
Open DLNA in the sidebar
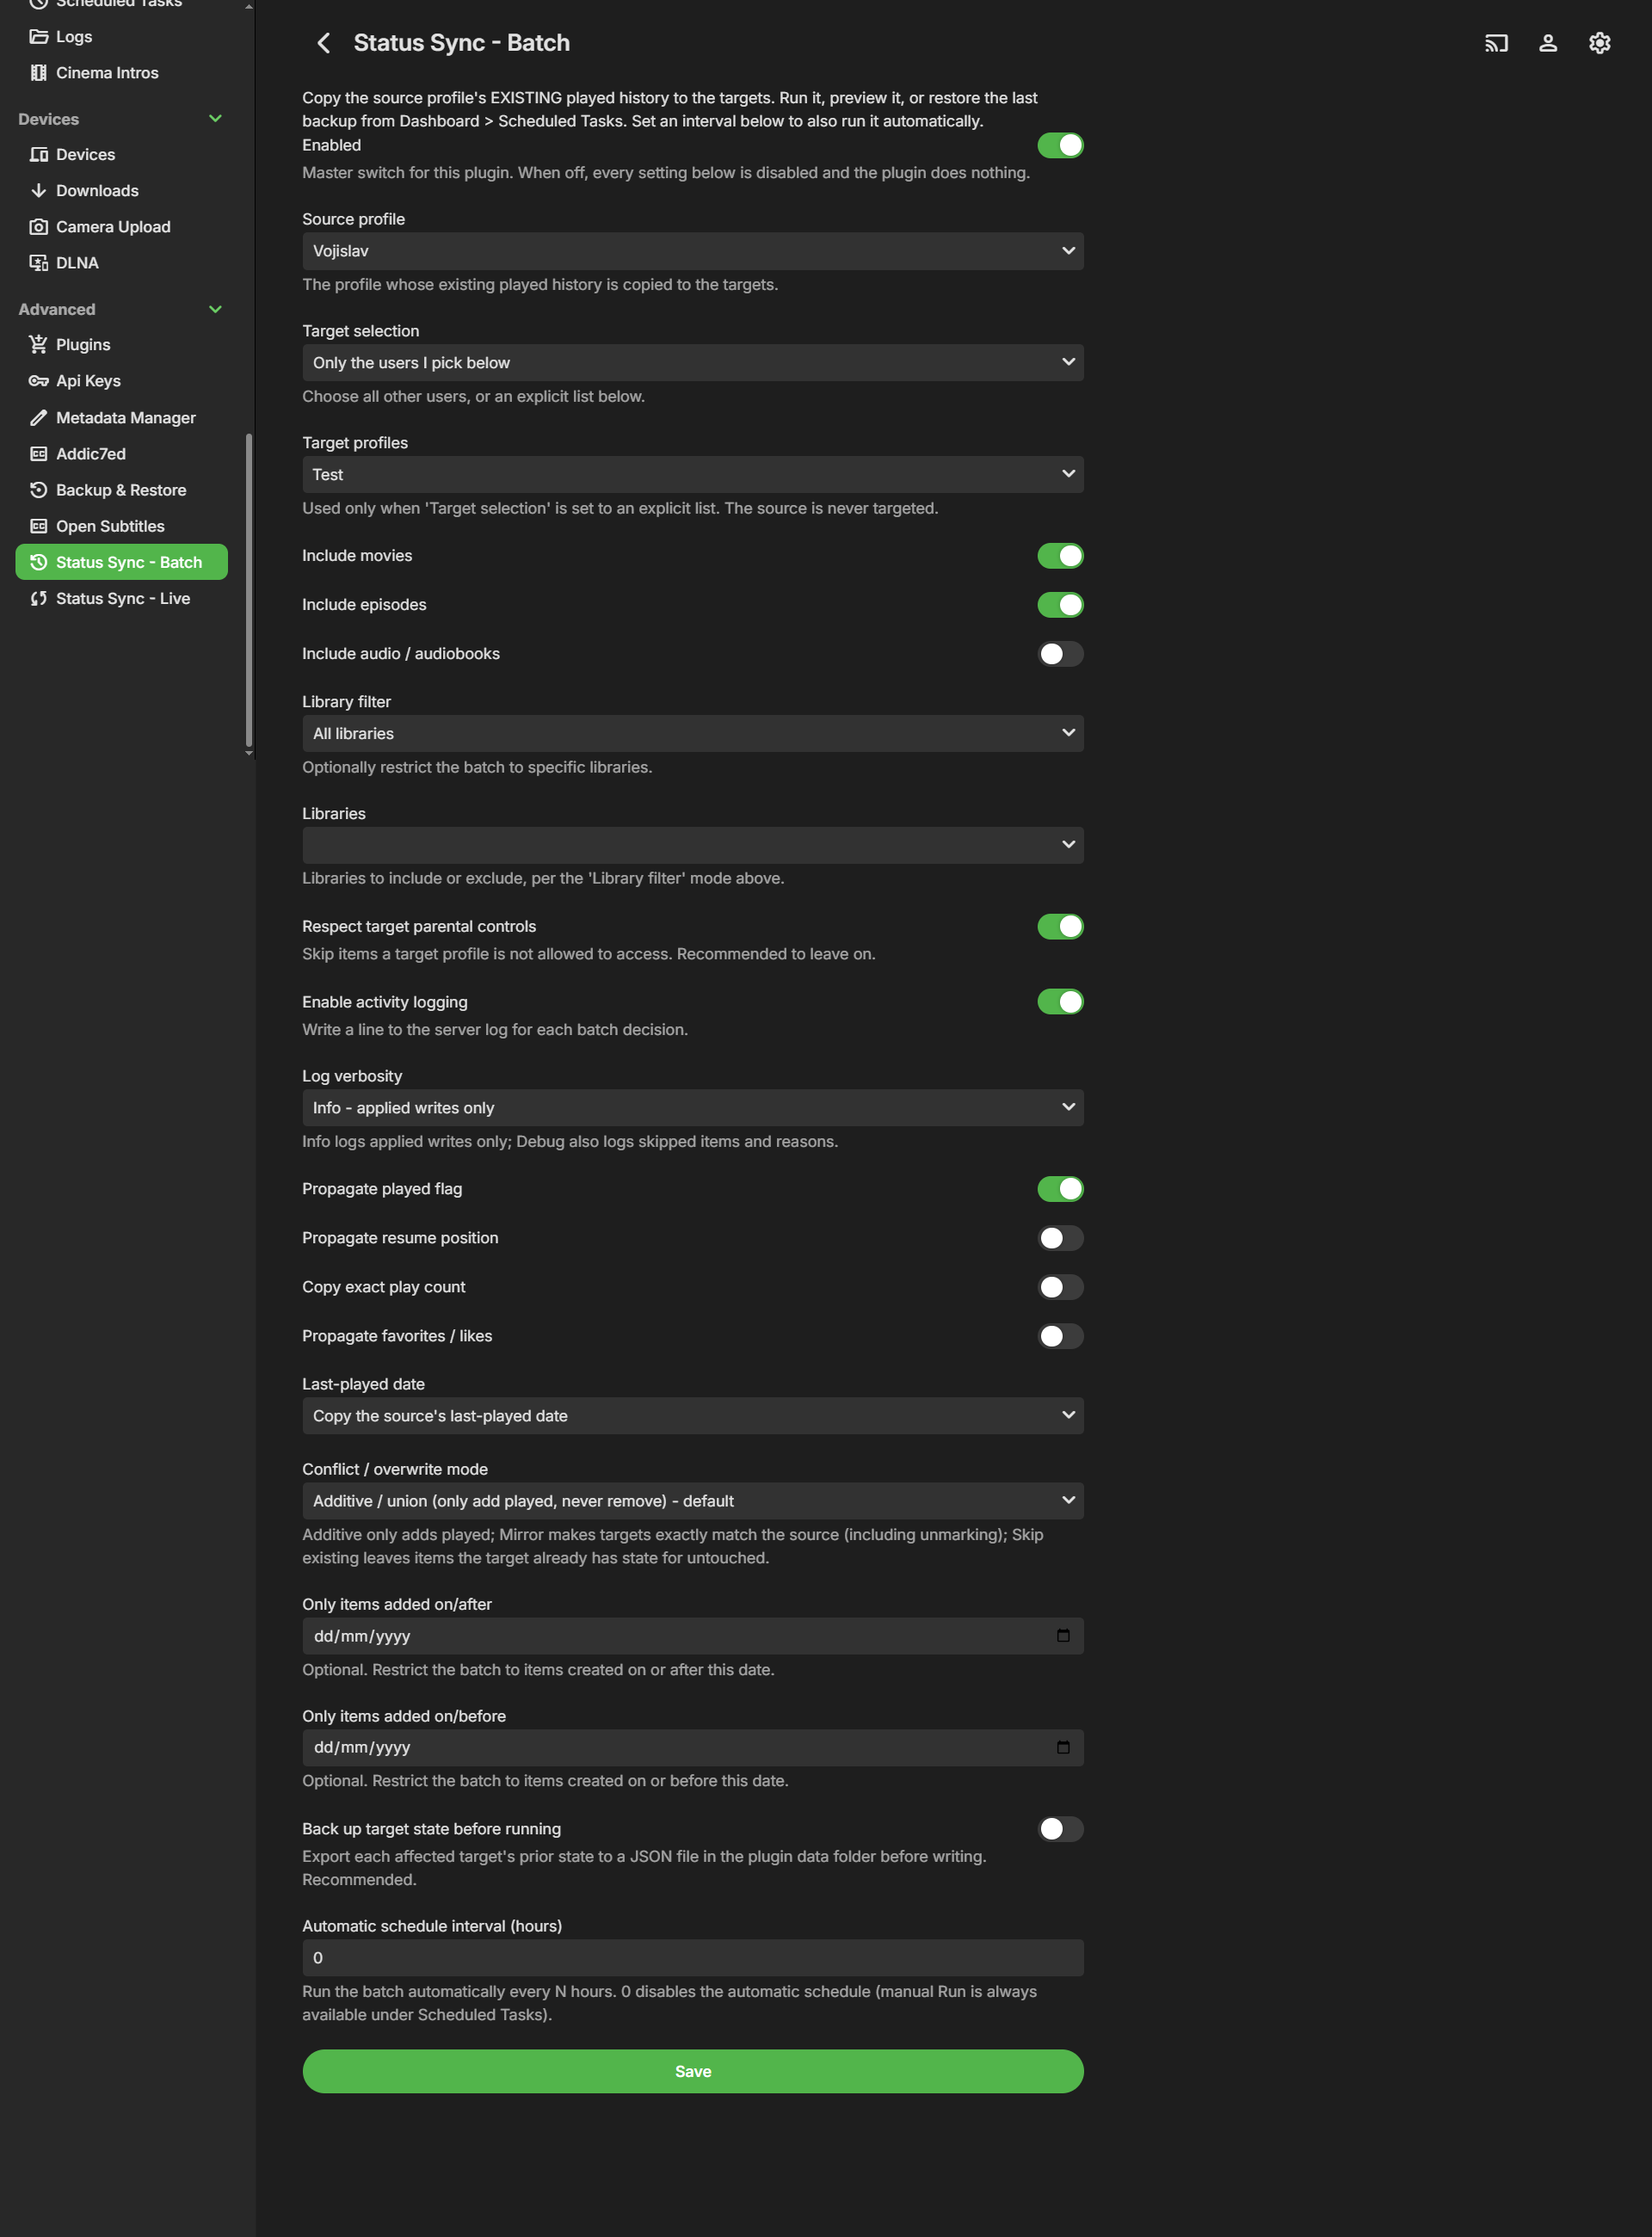122,263
